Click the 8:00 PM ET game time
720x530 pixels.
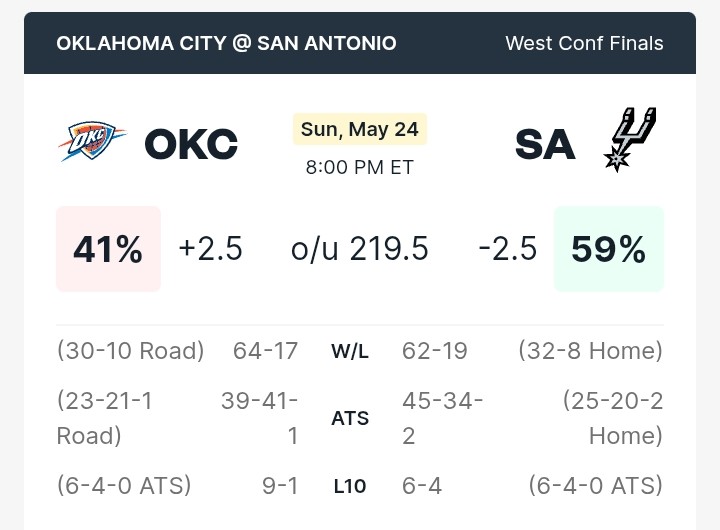tap(360, 167)
